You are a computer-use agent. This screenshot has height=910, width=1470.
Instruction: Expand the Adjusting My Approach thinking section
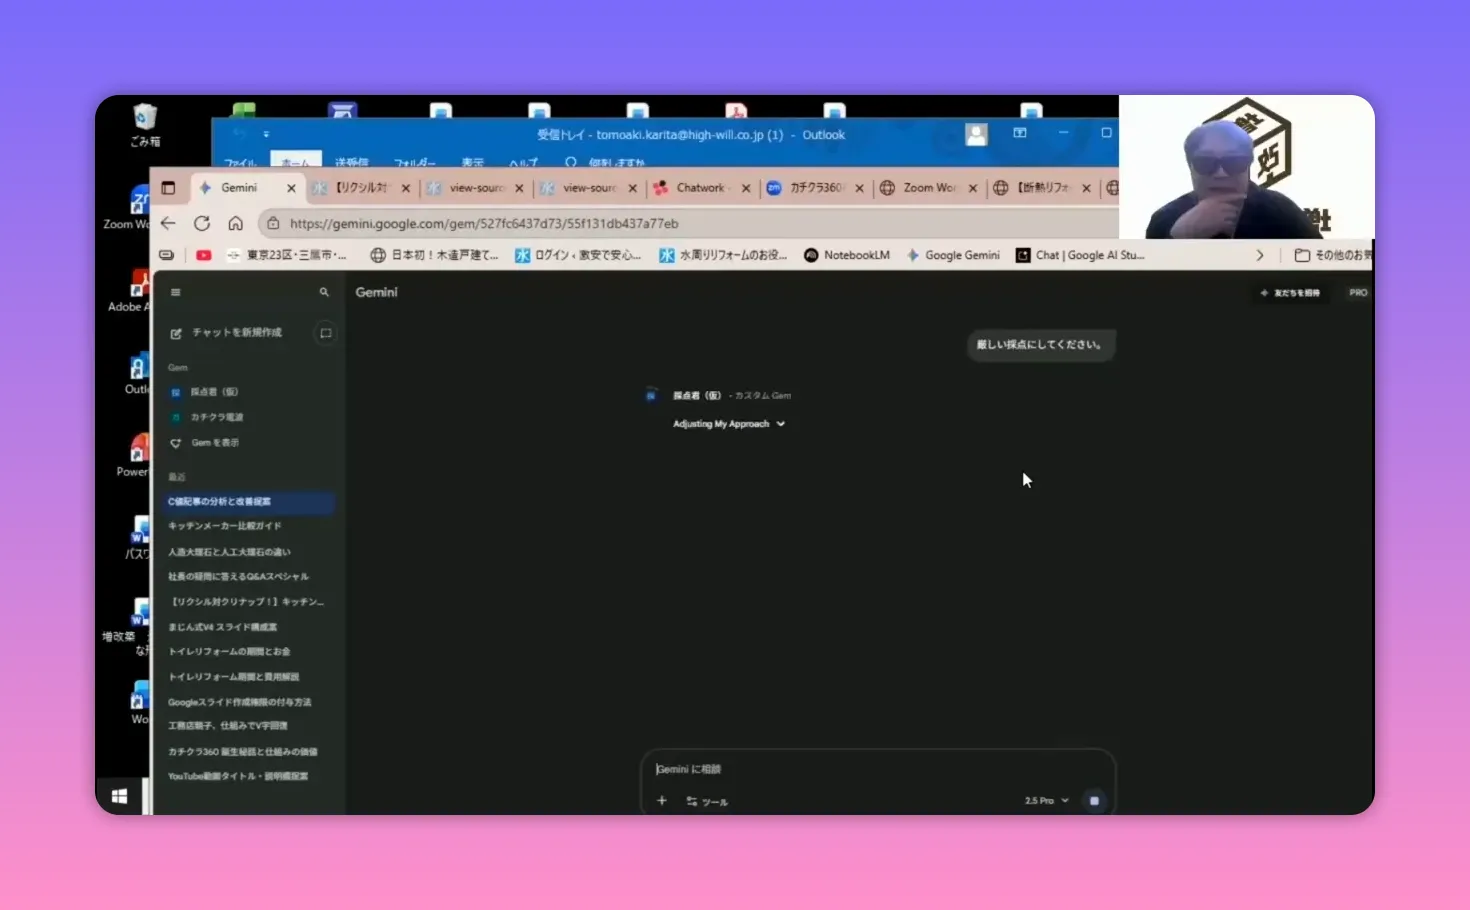click(729, 424)
